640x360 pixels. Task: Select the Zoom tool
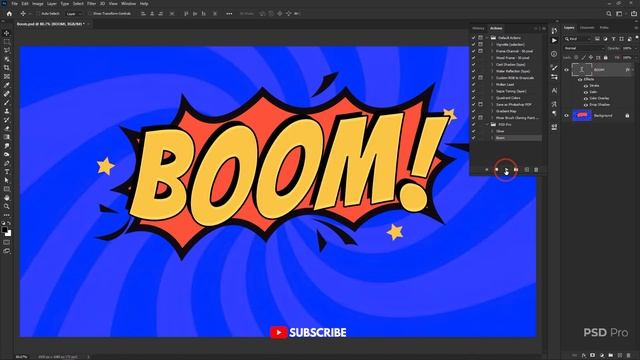7,206
